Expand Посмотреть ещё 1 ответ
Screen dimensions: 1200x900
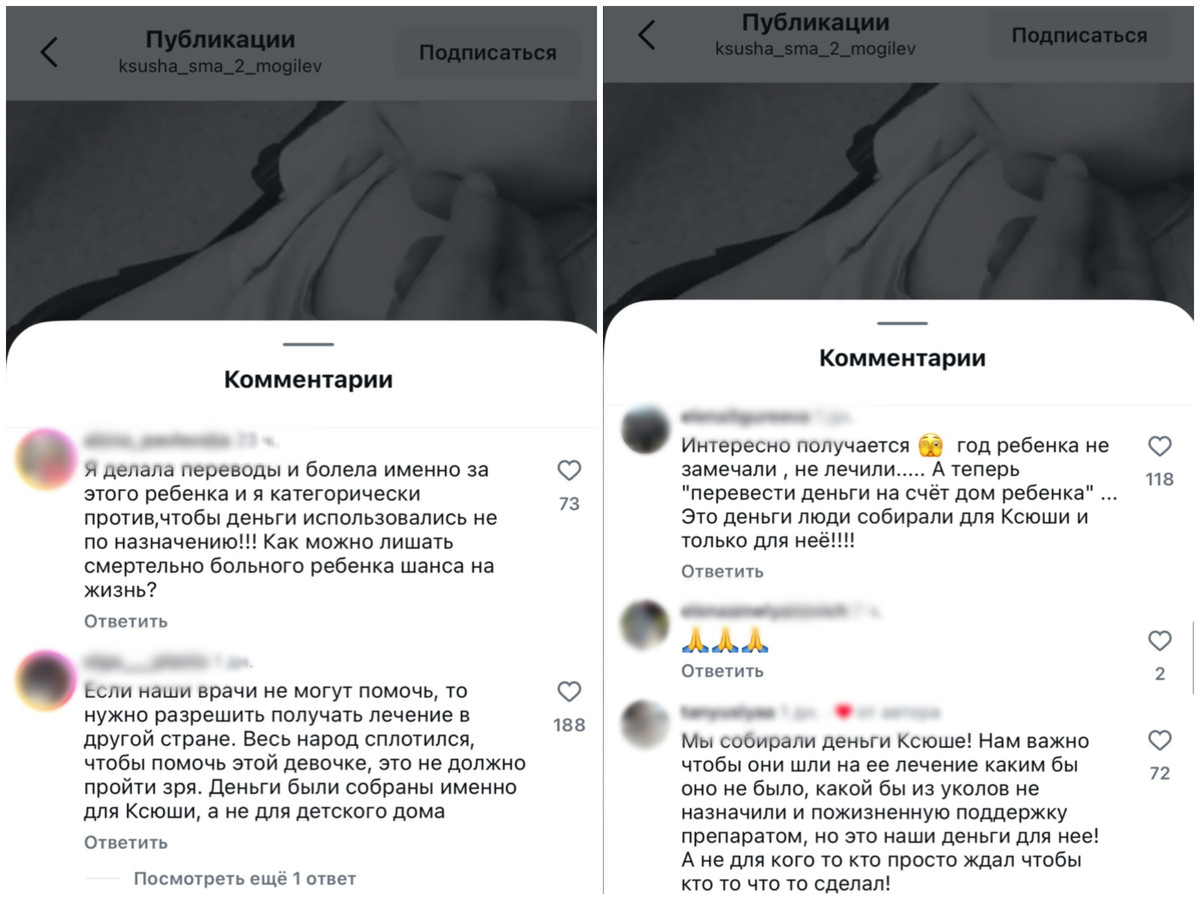[244, 879]
